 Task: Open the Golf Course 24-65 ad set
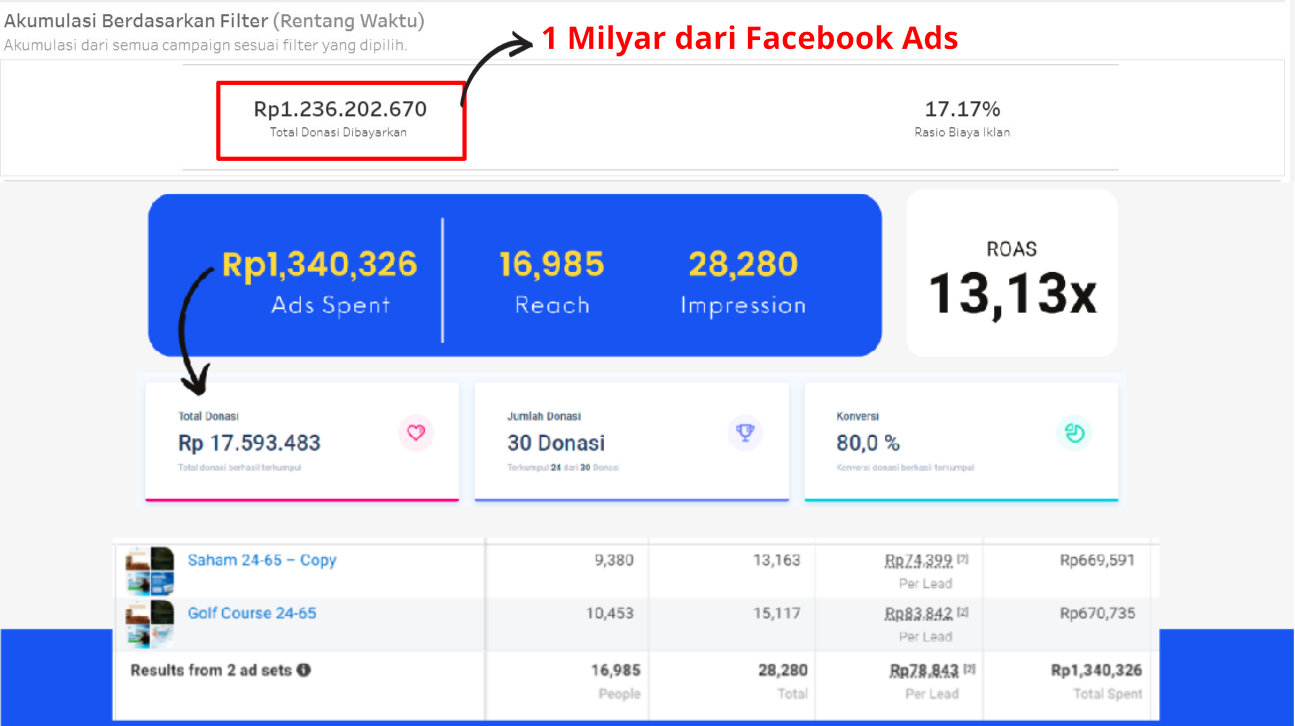tap(251, 613)
